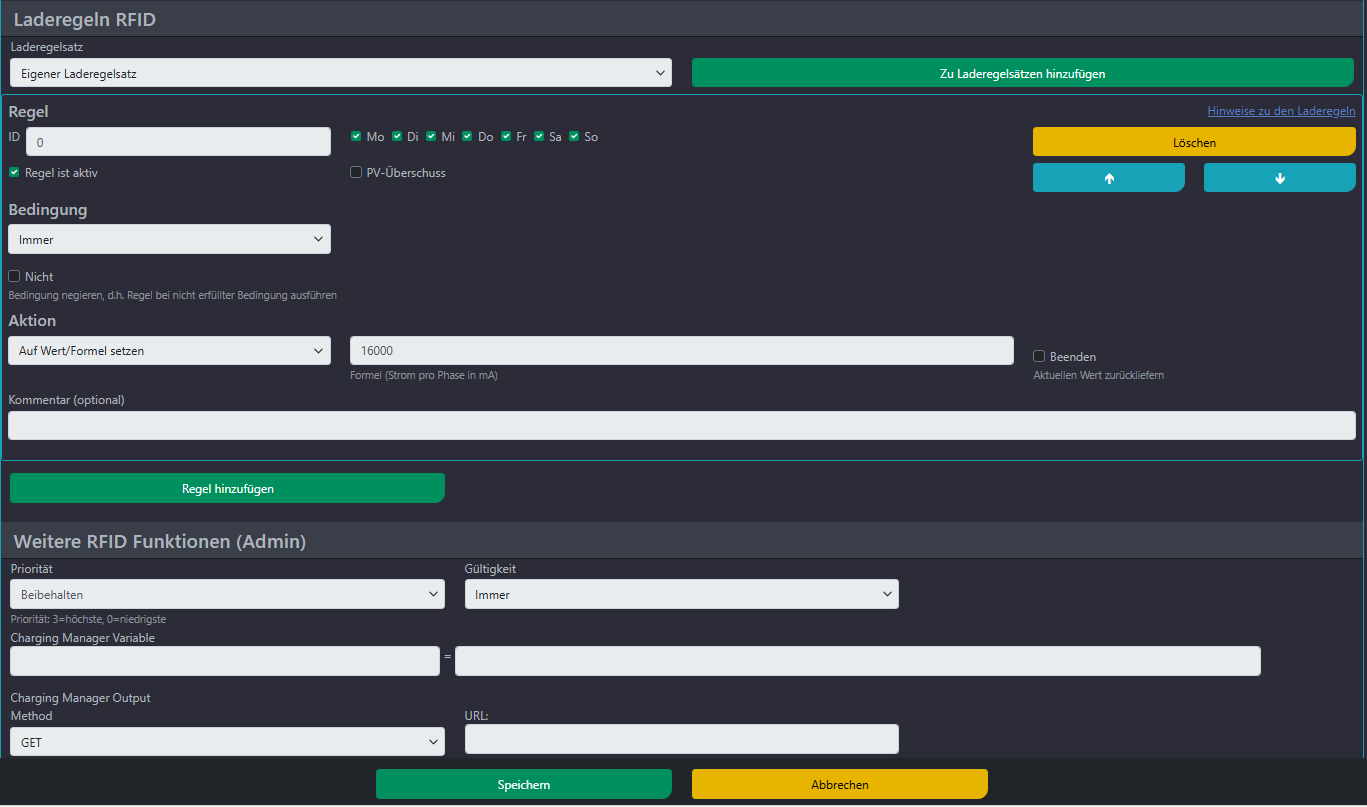Click Speichern to save settings
Viewport: 1367px width, 807px height.
click(x=523, y=785)
